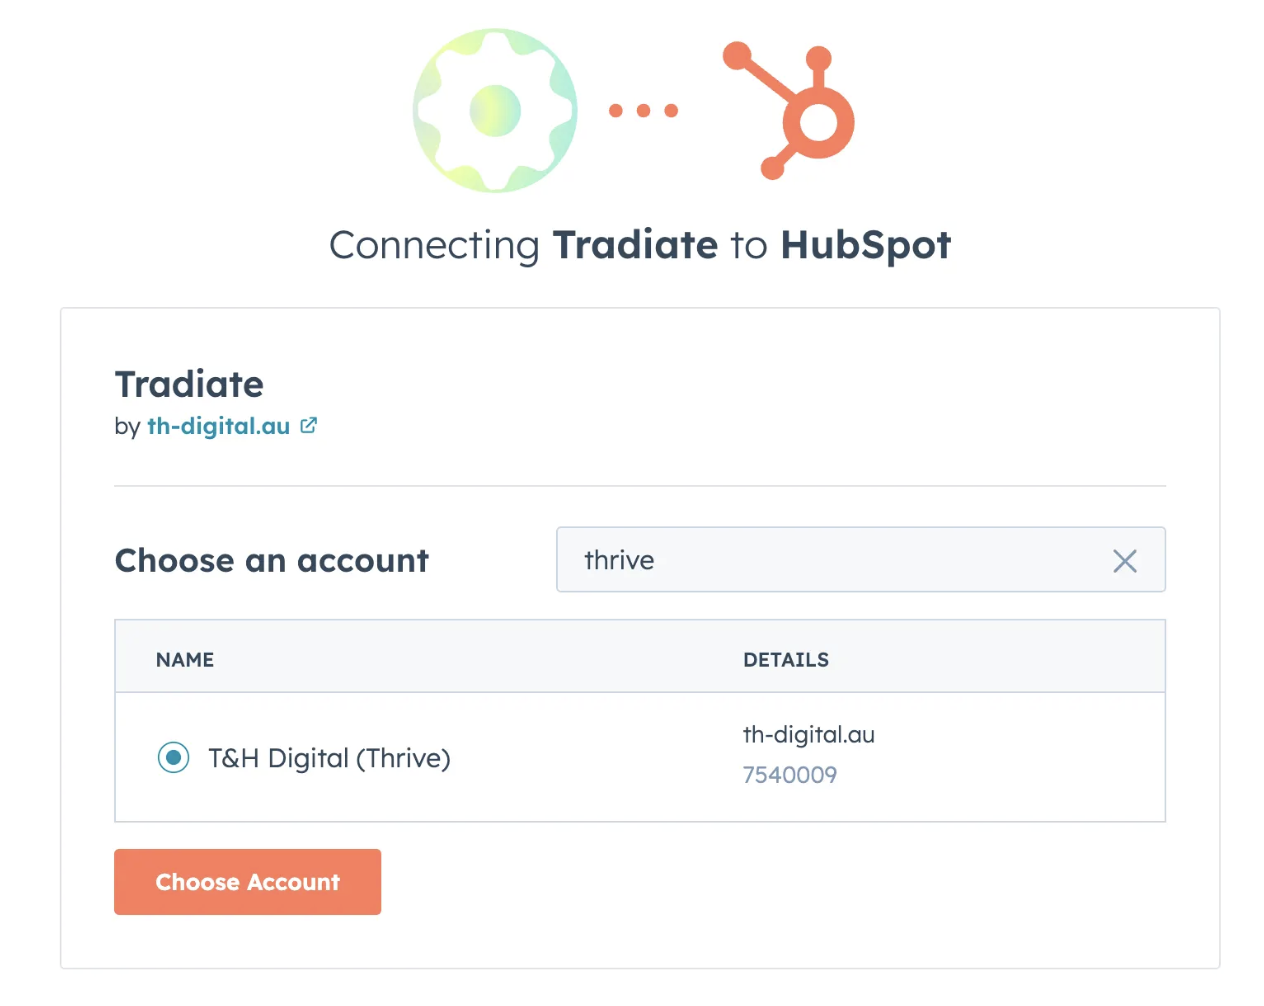This screenshot has height=1006, width=1264.
Task: Click th-digital.au in the Details column
Action: (x=808, y=735)
